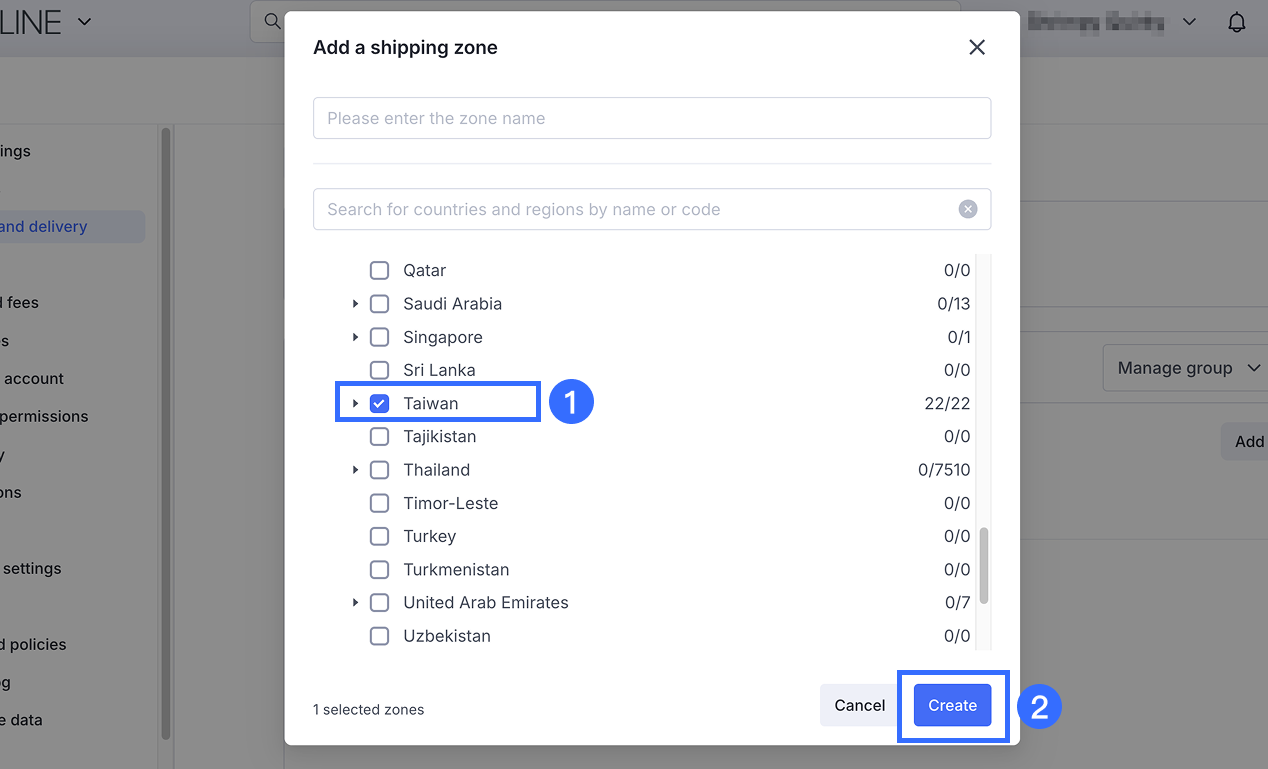
Task: Open the account name dropdown arrow
Action: pyautogui.click(x=1189, y=22)
